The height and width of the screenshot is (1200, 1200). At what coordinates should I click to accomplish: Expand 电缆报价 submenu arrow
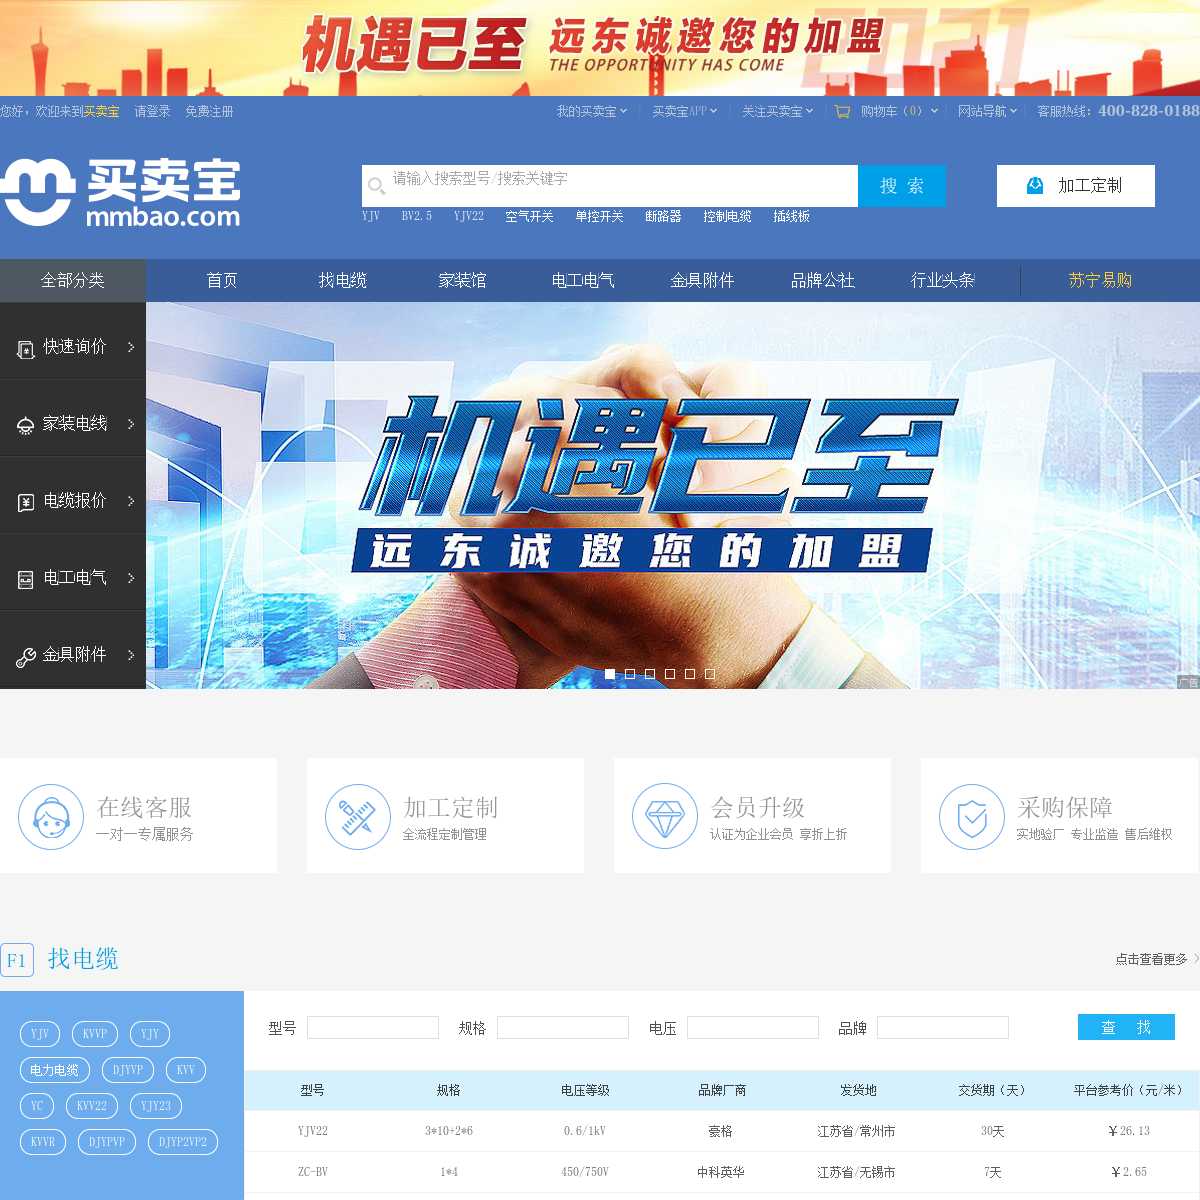coord(131,501)
